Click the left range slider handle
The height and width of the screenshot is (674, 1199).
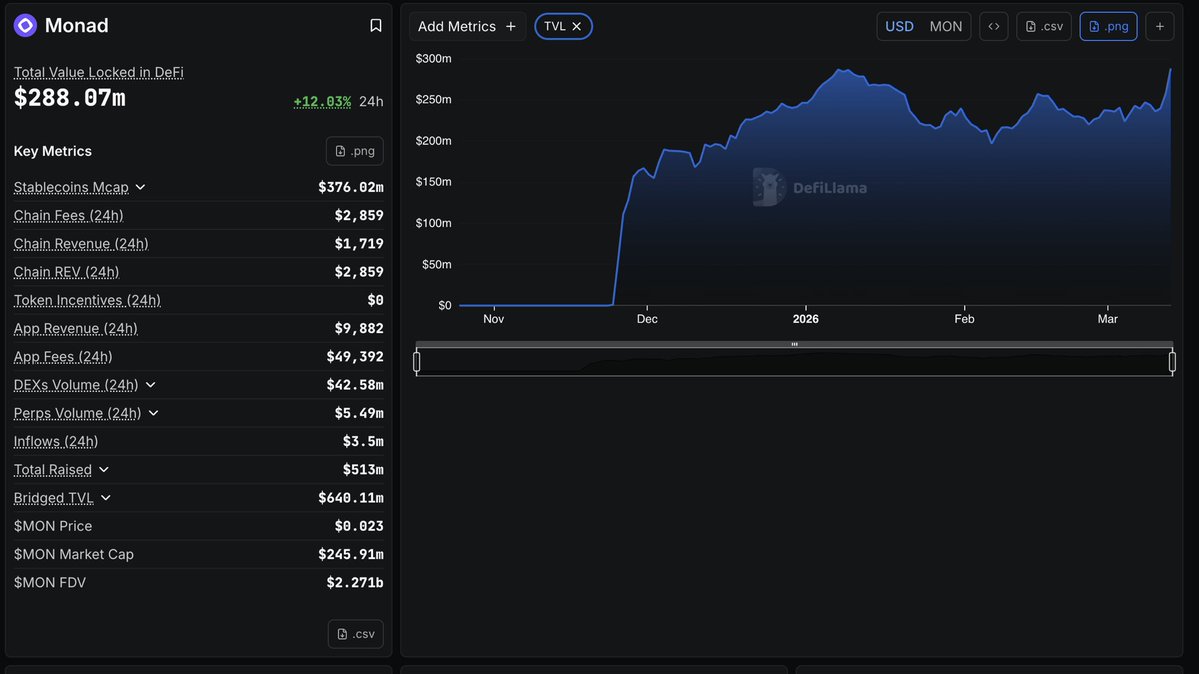[417, 361]
